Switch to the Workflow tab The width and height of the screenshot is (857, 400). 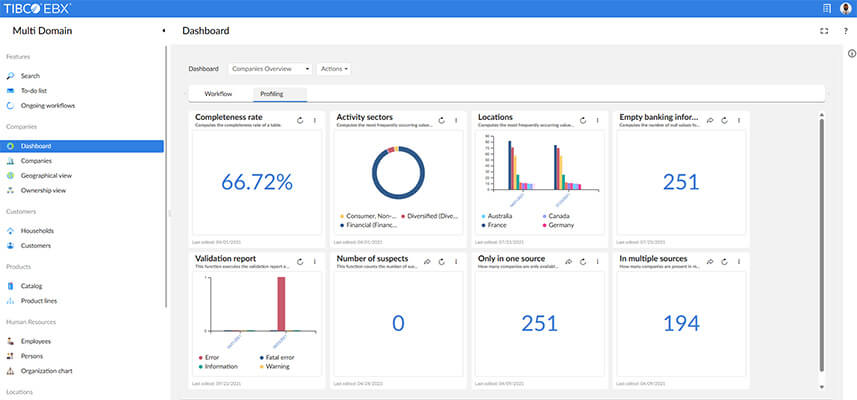click(218, 94)
